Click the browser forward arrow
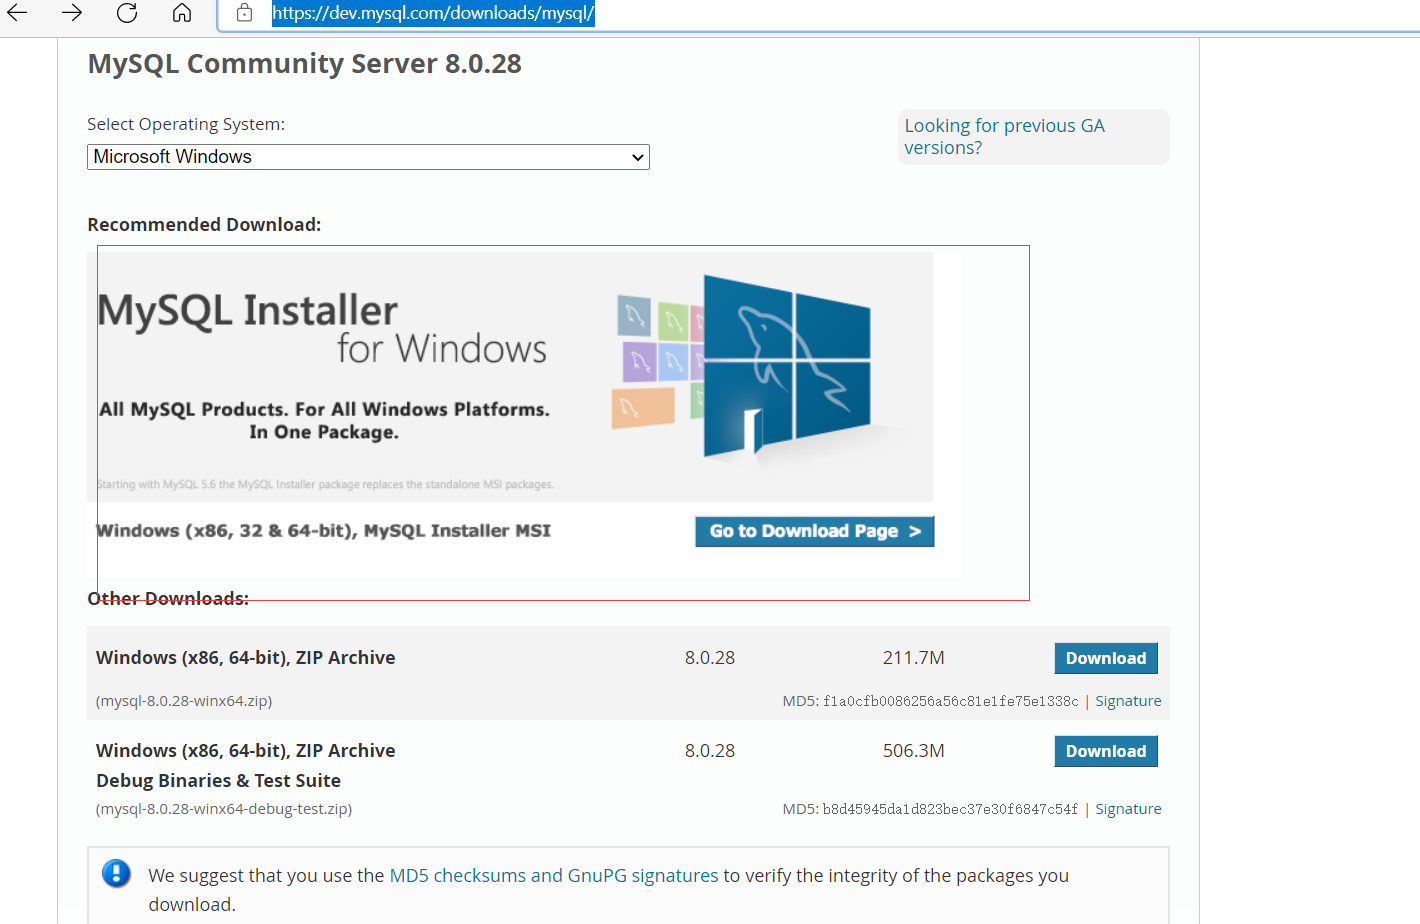This screenshot has width=1420, height=924. (72, 13)
